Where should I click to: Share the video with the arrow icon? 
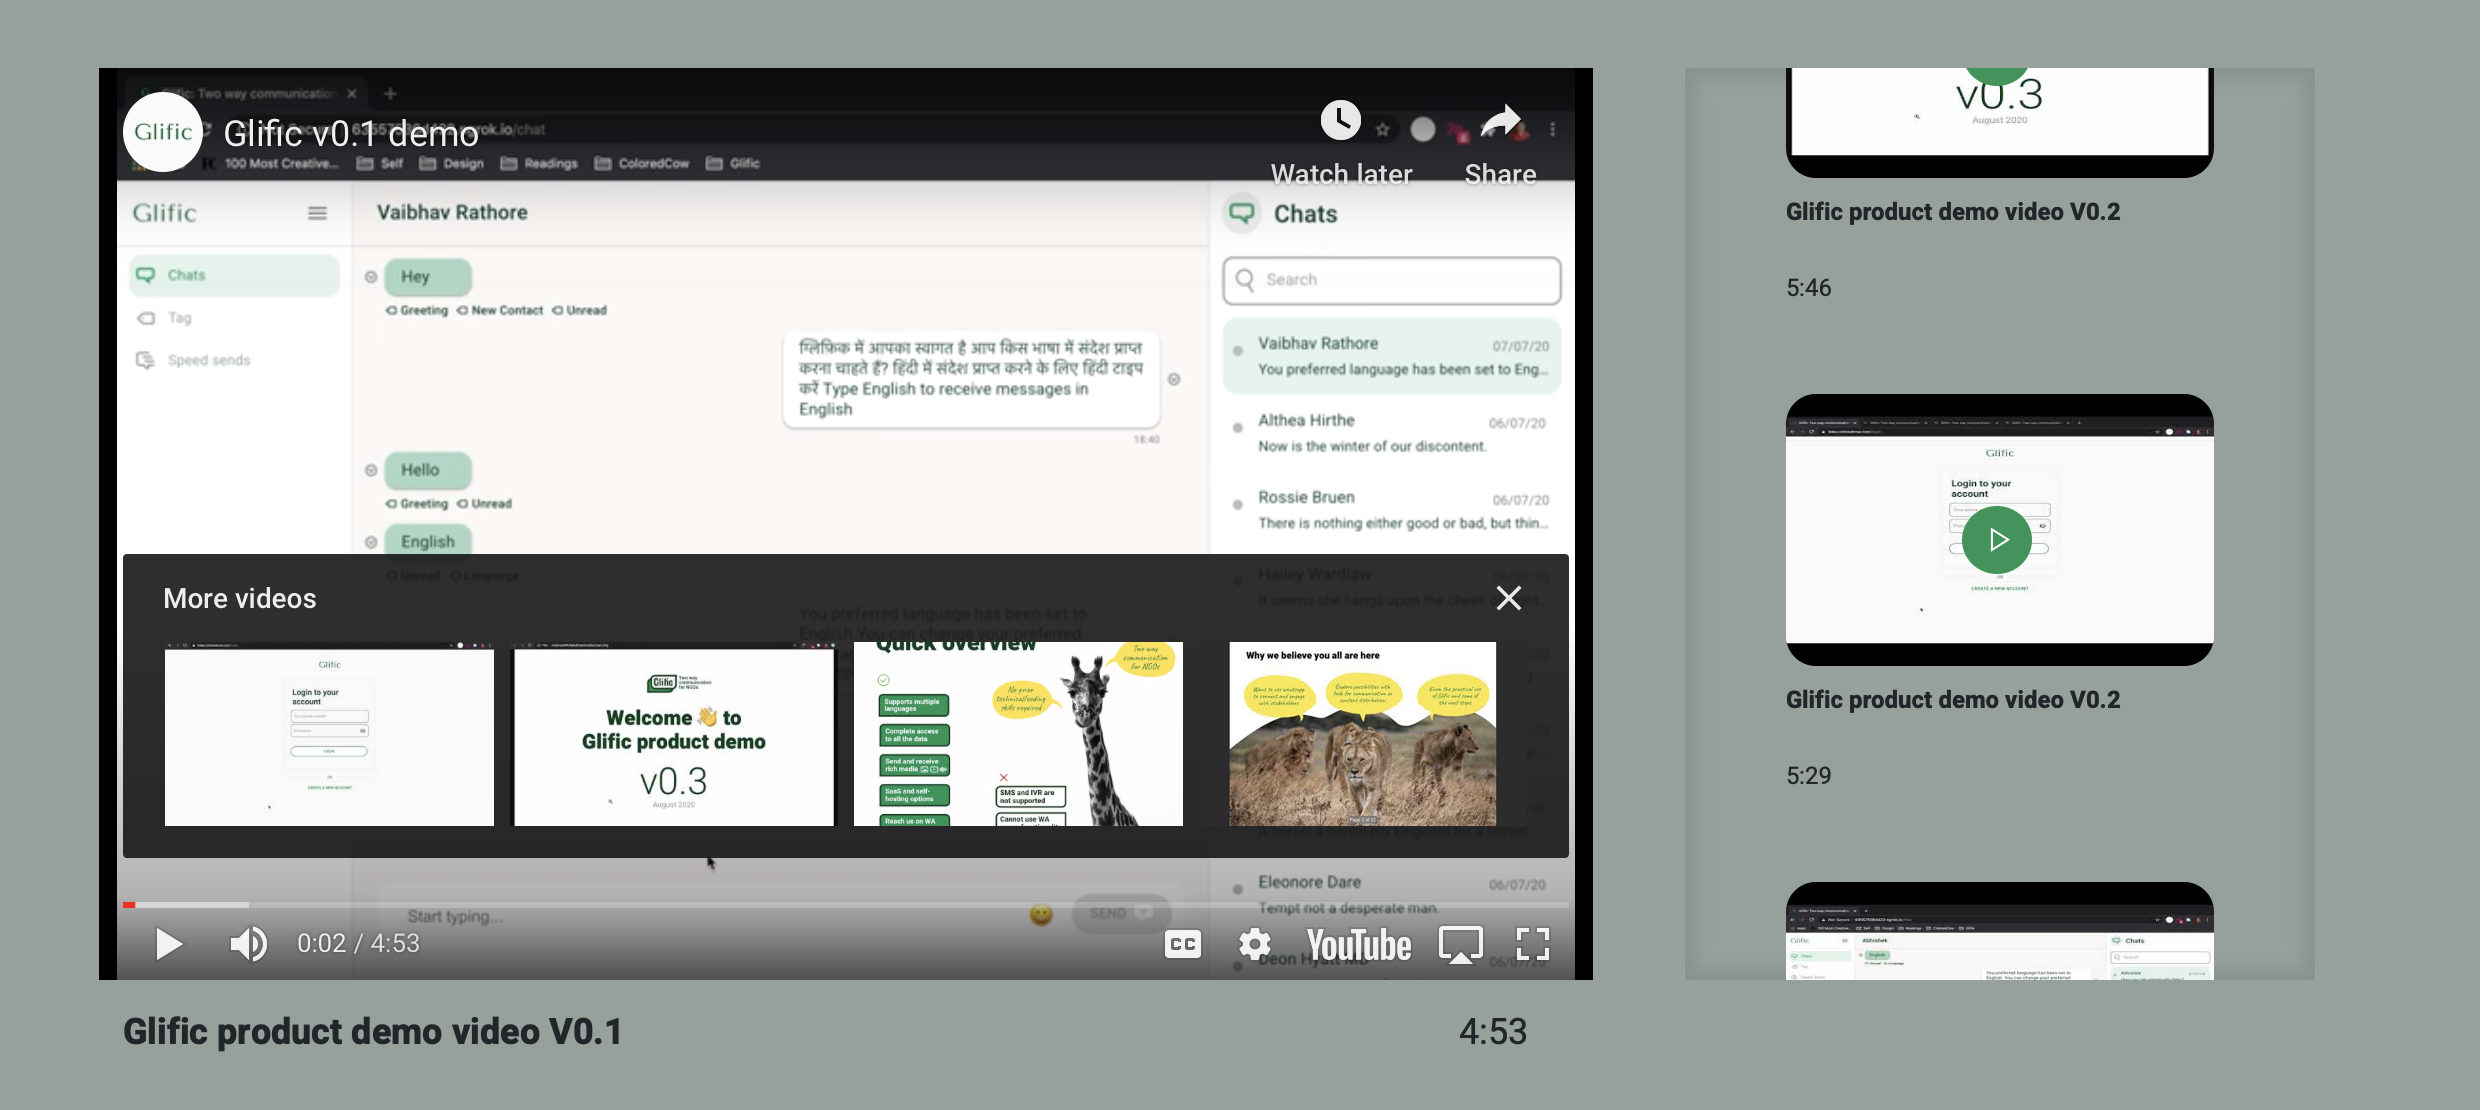point(1500,121)
